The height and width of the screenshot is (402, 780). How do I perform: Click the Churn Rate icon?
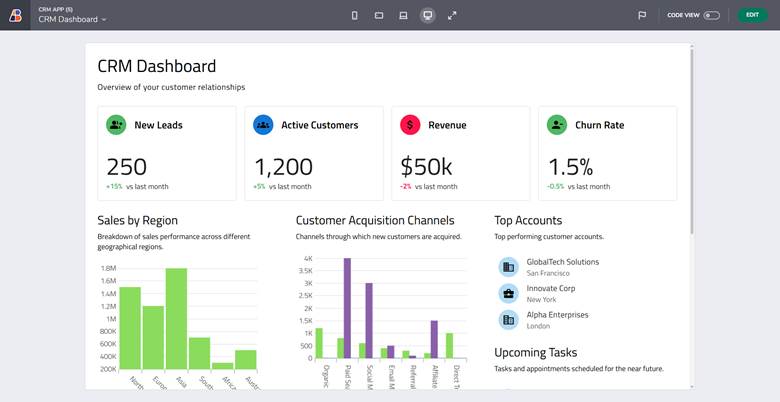(557, 125)
